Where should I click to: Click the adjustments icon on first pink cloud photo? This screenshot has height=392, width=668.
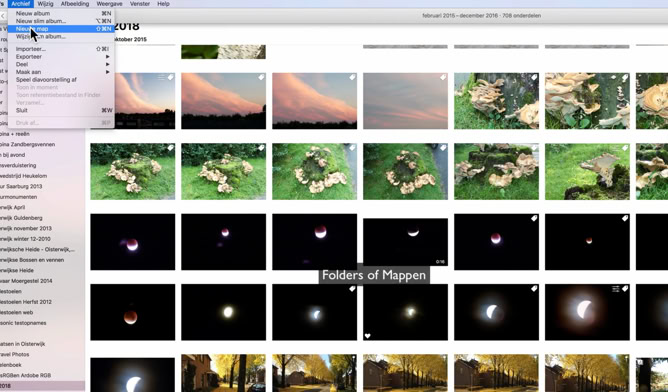(x=161, y=78)
